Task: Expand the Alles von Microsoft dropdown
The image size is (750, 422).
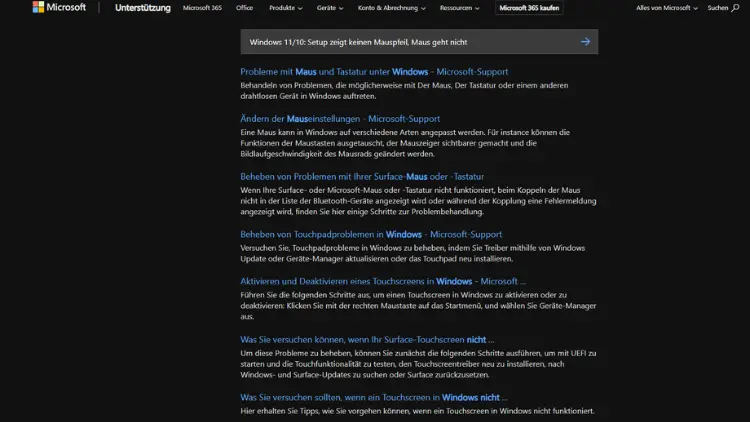Action: [x=666, y=8]
